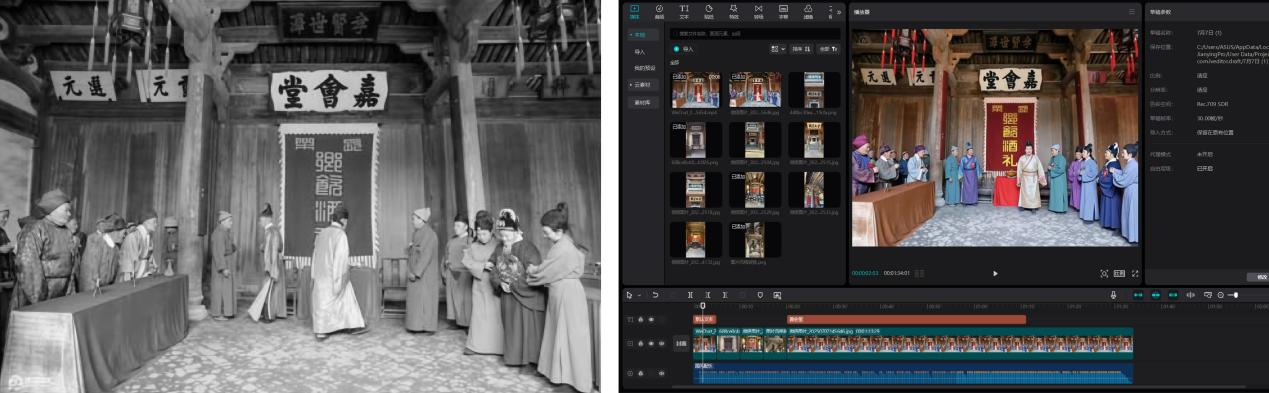The width and height of the screenshot is (1269, 393).
Task: Open the Filters tab in the top toolbar
Action: (809, 11)
